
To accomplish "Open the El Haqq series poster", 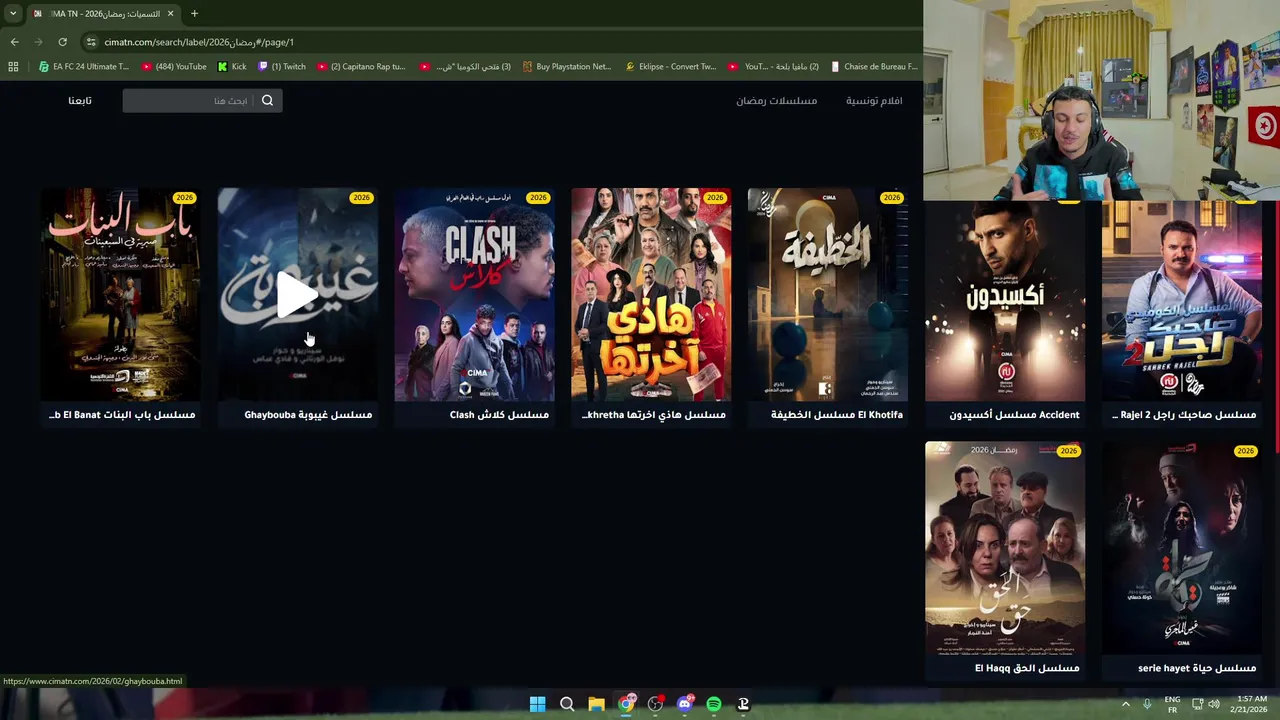I will coord(1005,548).
